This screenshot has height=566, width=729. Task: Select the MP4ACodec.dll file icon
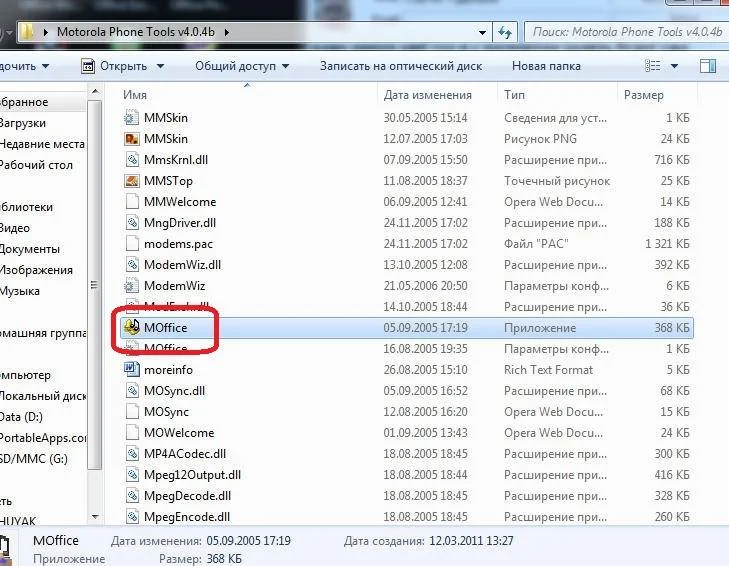coord(132,453)
